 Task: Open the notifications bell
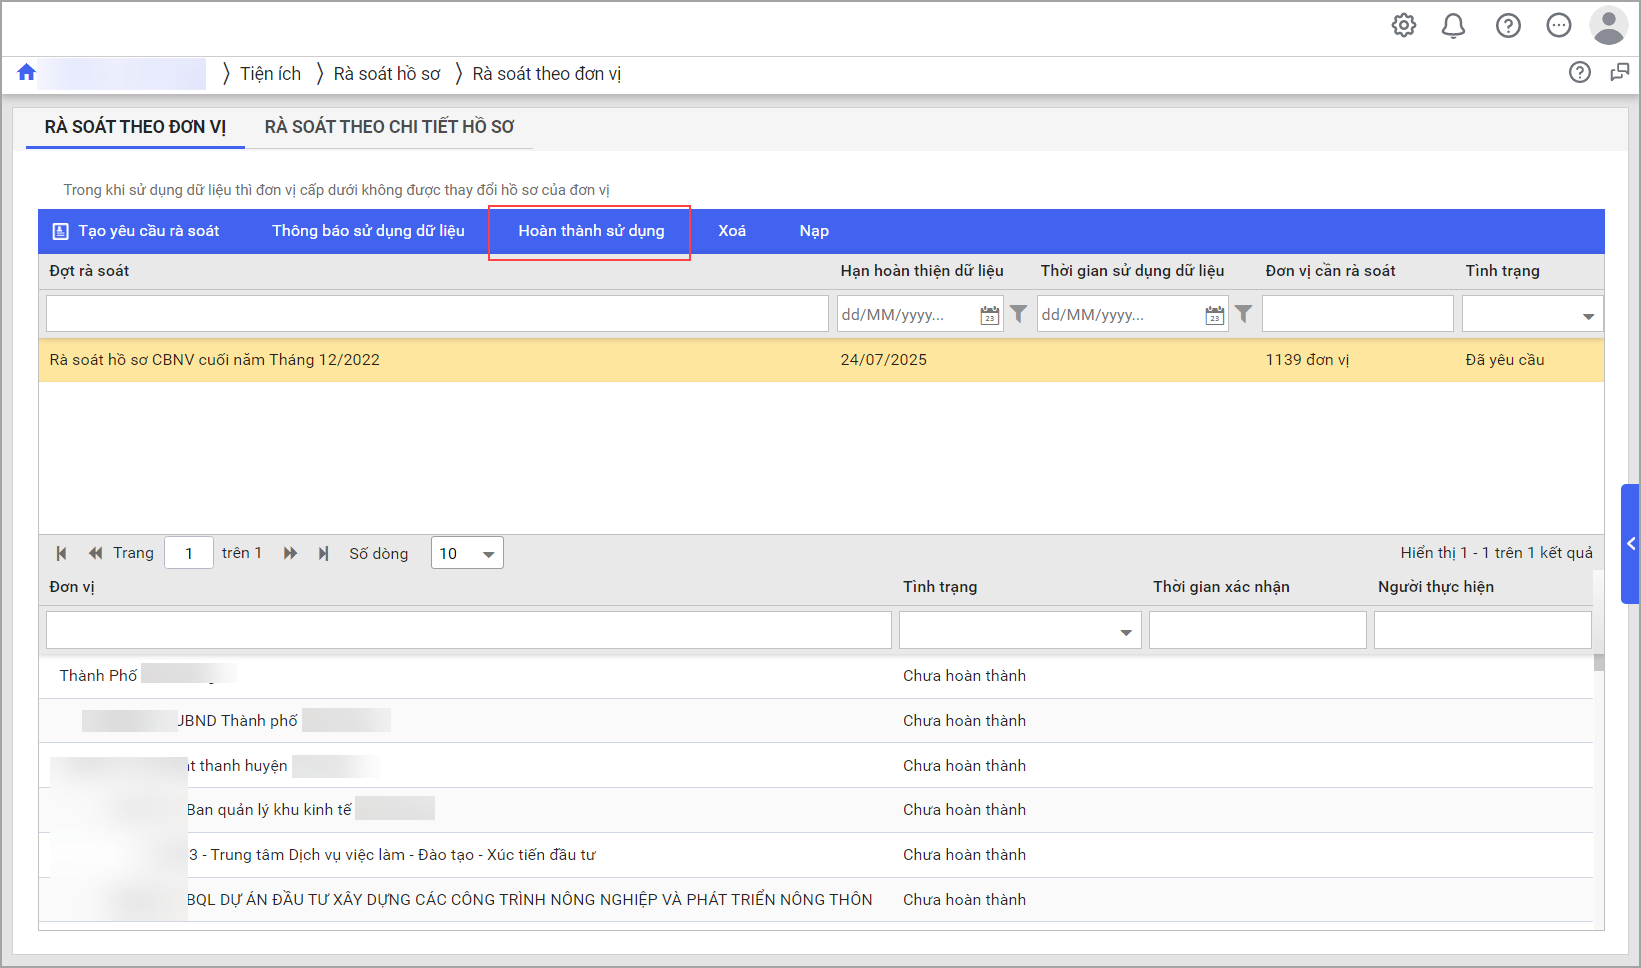coord(1453,26)
